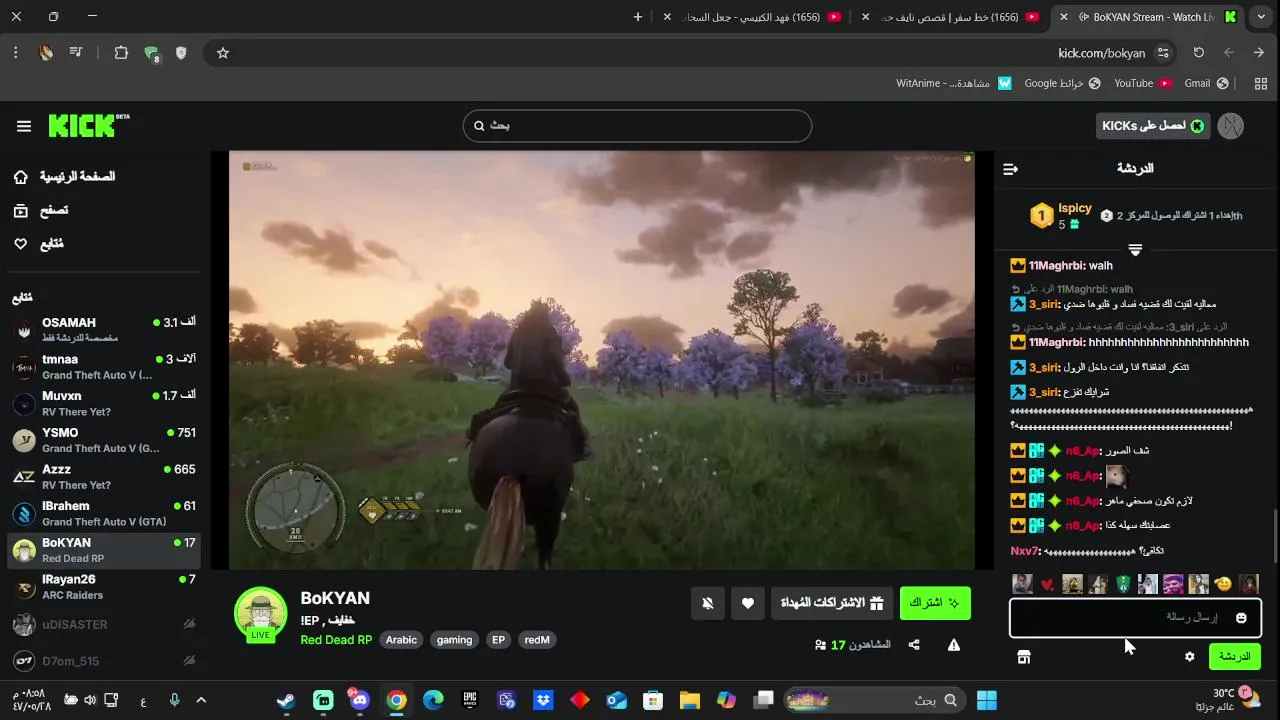This screenshot has height=720, width=1280.
Task: Open YSMO channel in sidebar
Action: tap(104, 440)
